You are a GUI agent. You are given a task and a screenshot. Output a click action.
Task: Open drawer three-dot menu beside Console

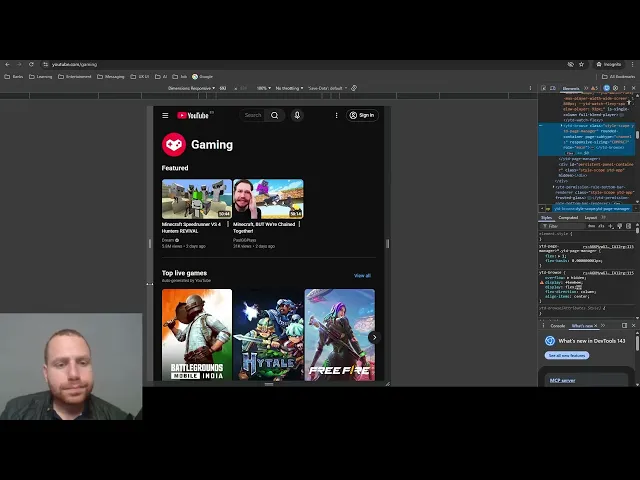(543, 326)
